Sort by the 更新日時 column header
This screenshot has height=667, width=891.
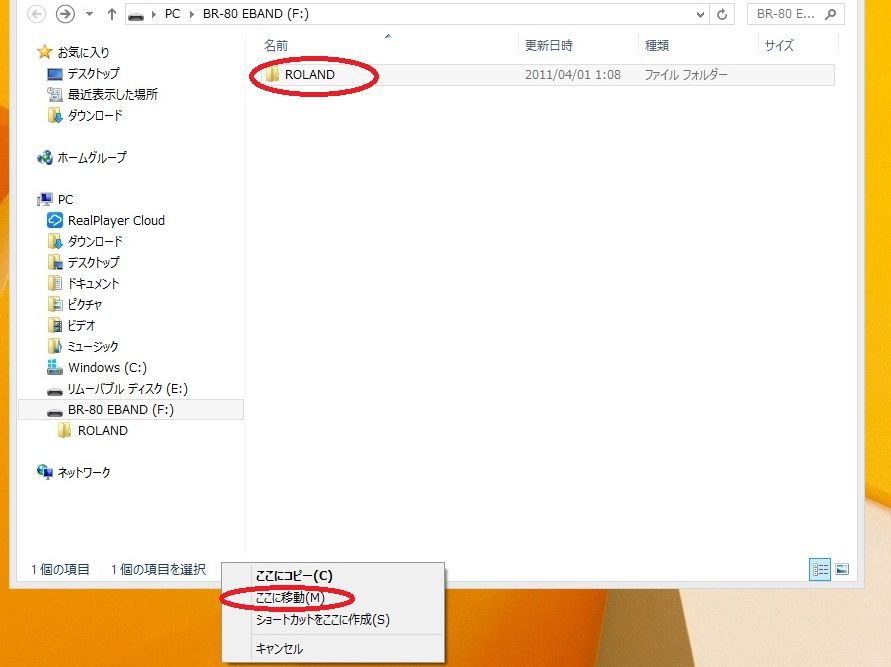[548, 45]
